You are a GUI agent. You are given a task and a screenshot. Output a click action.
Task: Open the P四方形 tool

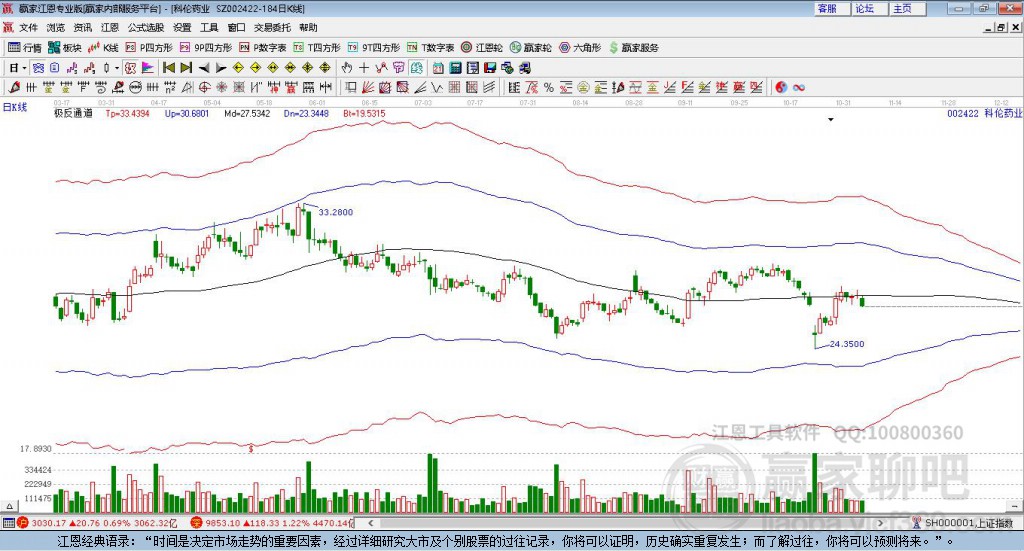point(149,48)
